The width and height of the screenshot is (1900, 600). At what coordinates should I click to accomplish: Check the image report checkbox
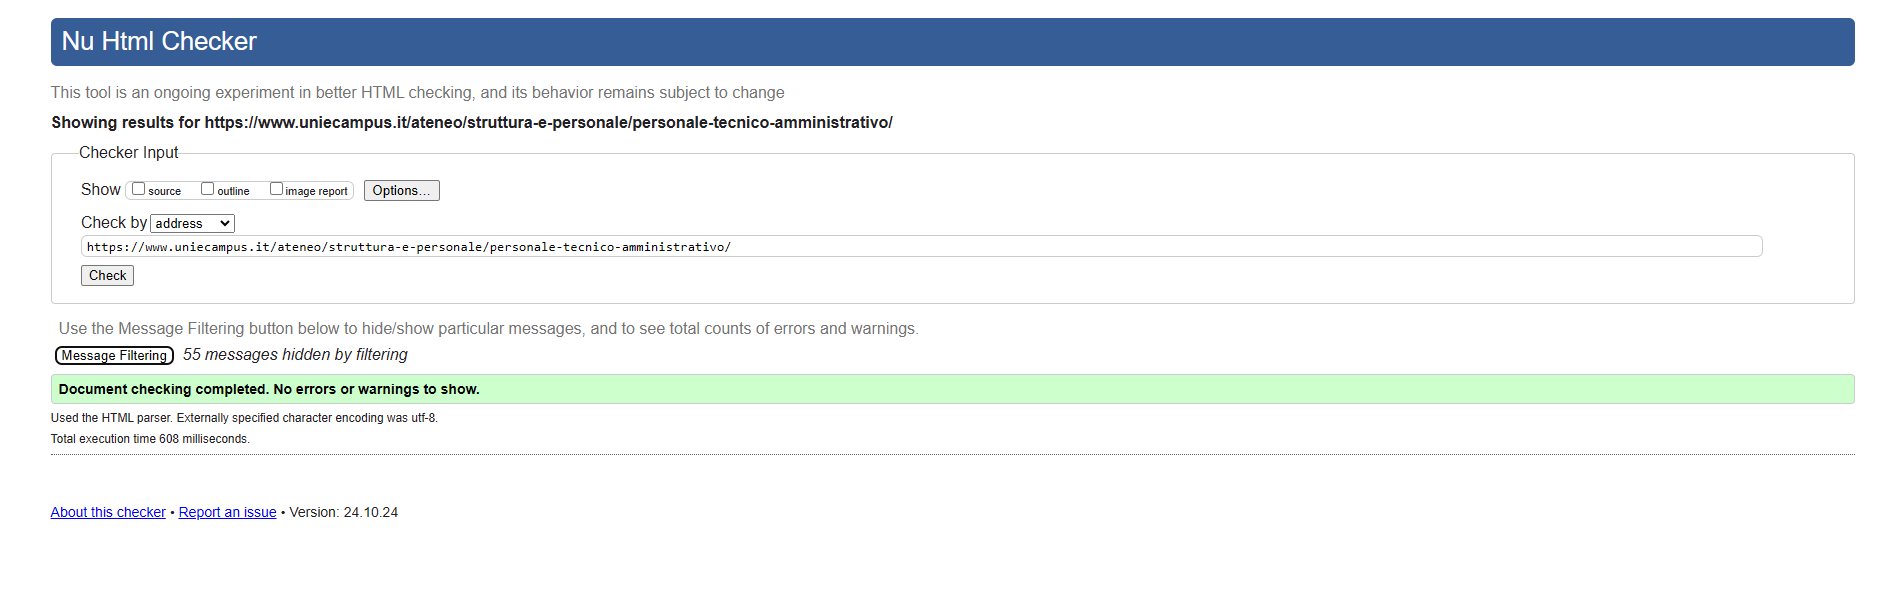coord(277,189)
